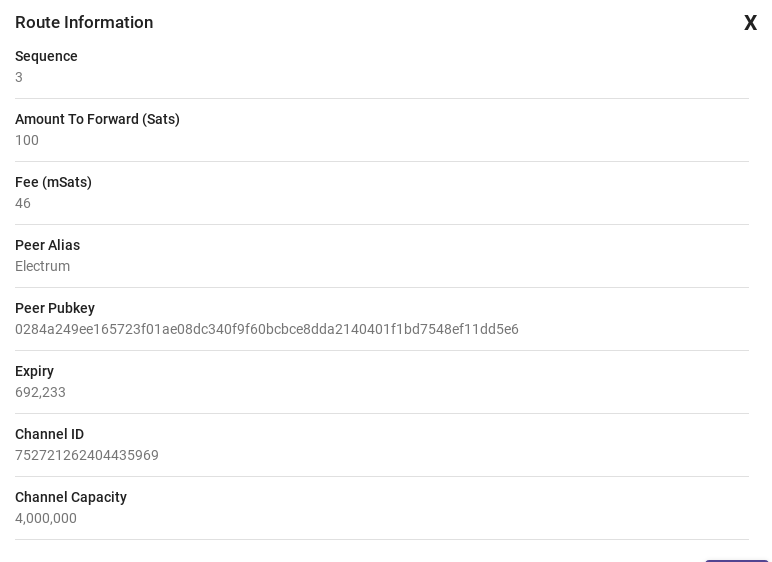Click the Route Information title
Screen dimensions: 772x562
coord(84,22)
